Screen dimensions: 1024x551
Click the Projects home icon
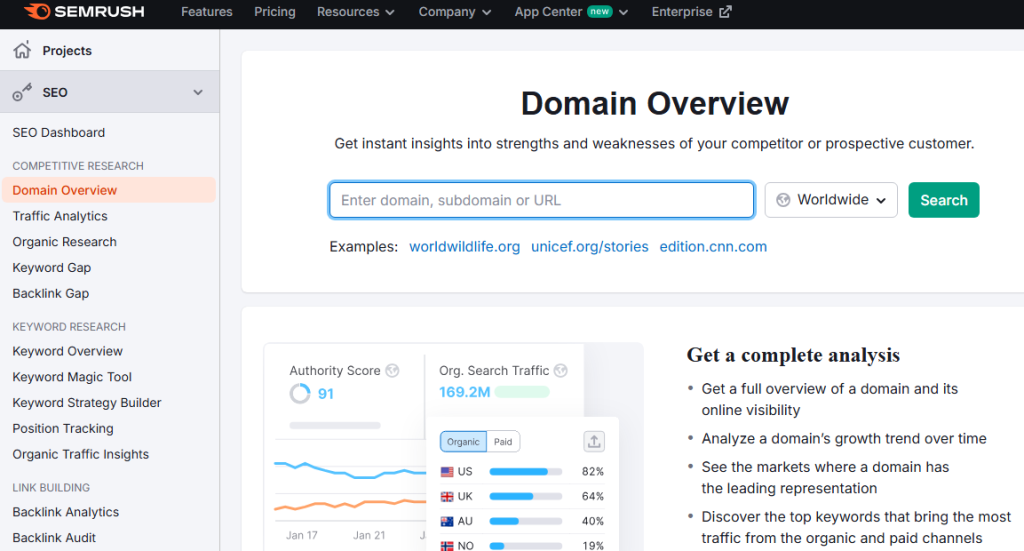tap(22, 50)
